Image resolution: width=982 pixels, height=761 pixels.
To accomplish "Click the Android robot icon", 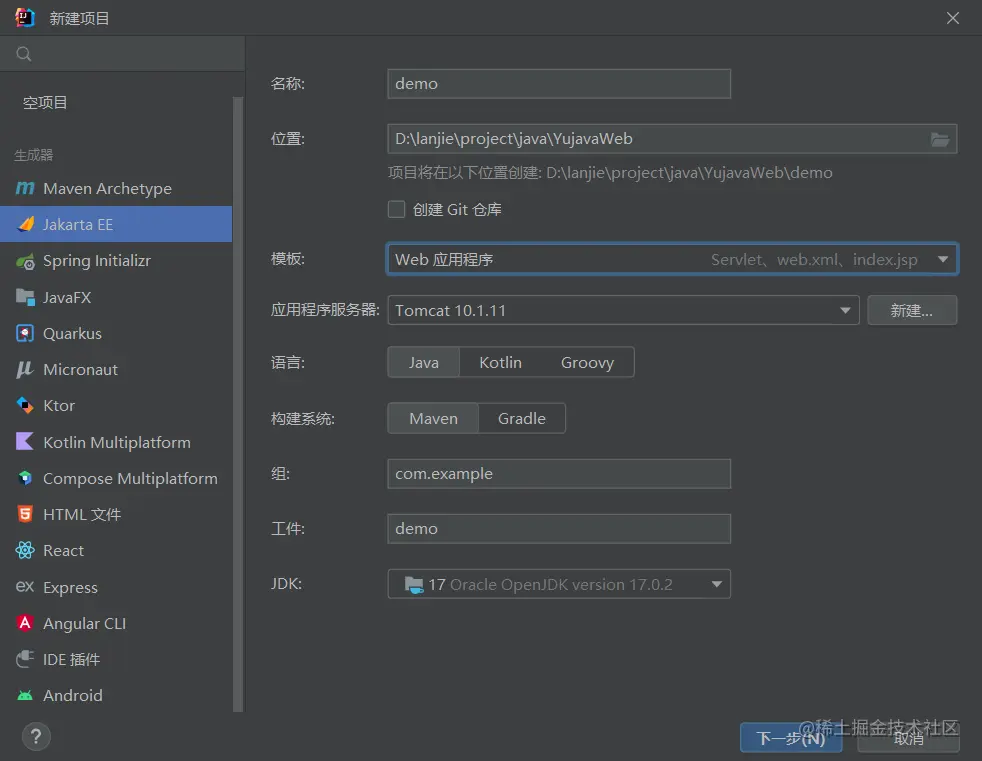I will pyautogui.click(x=25, y=695).
